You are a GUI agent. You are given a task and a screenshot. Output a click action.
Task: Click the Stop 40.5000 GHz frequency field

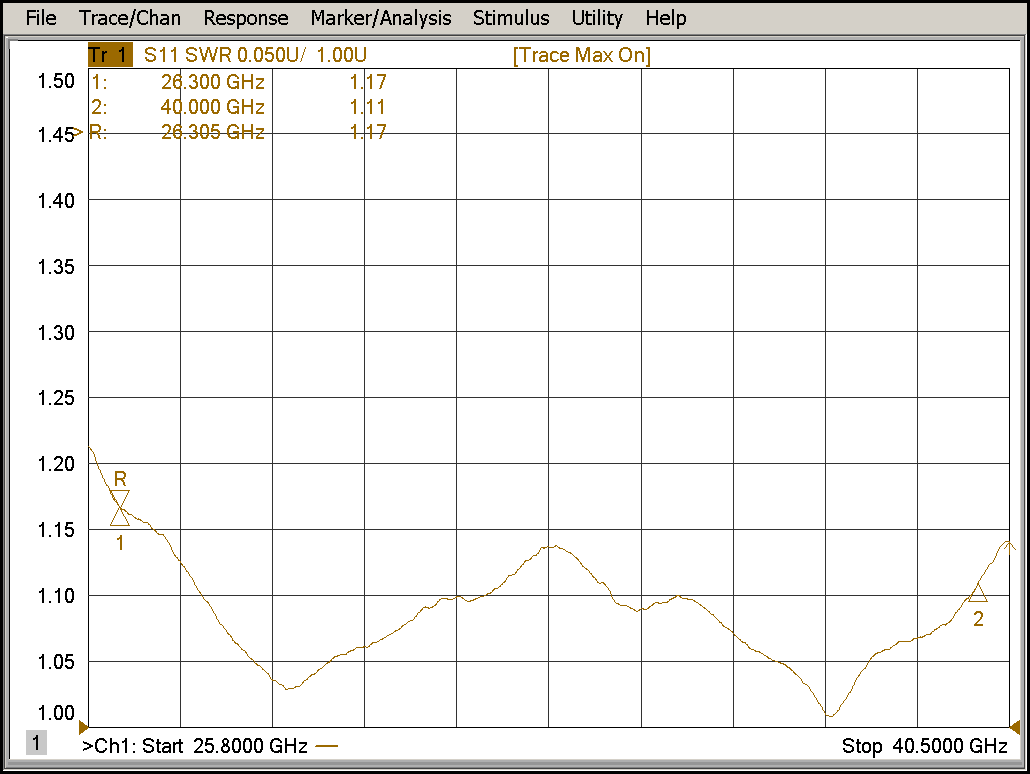[924, 746]
